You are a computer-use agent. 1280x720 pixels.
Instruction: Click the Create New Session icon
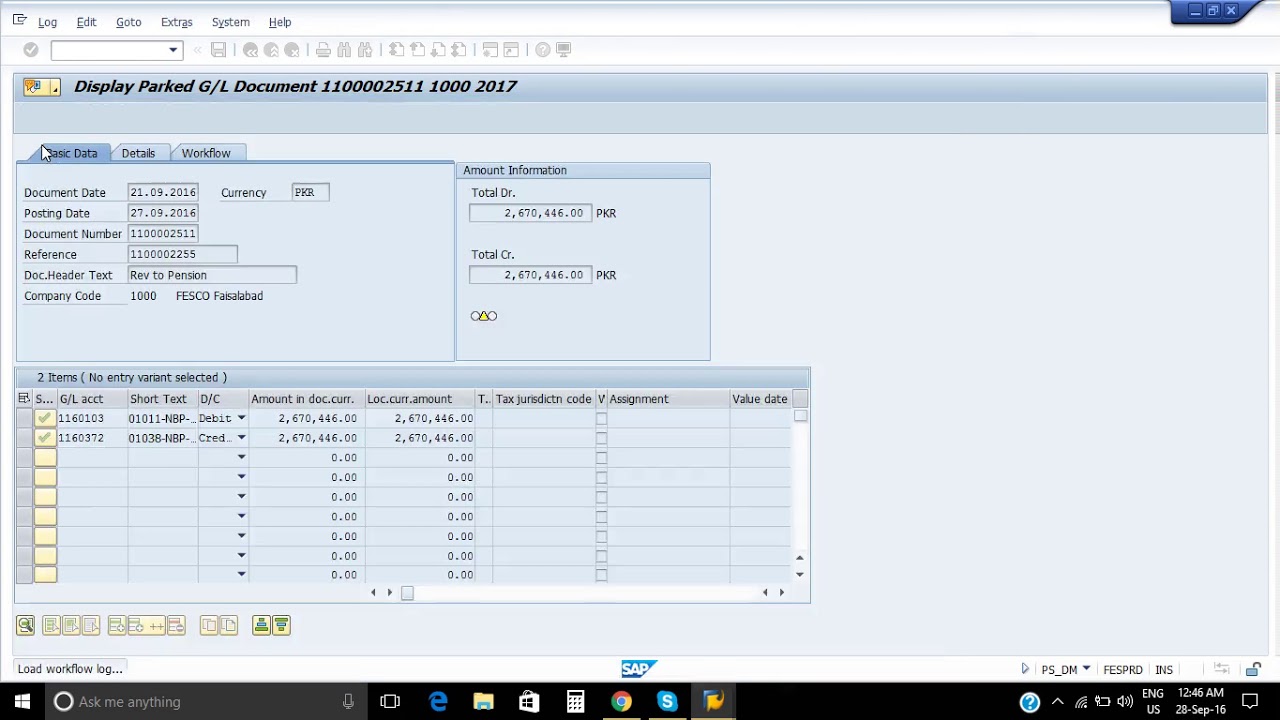click(490, 49)
